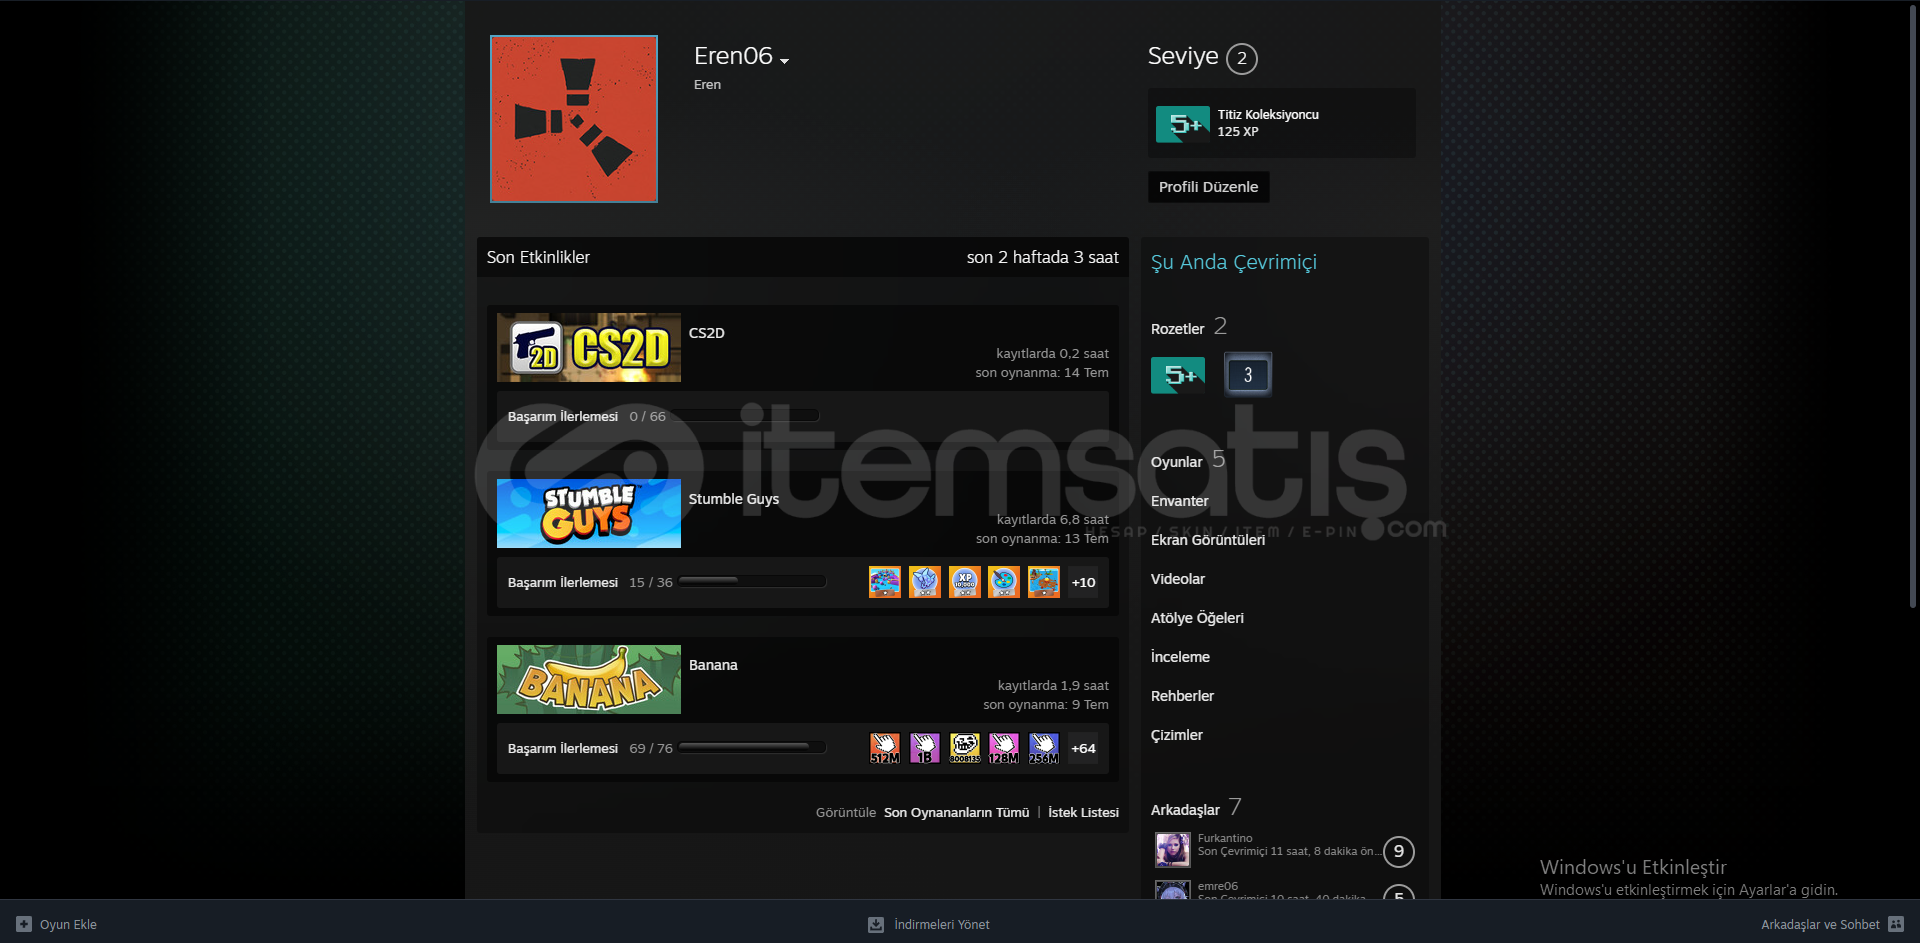Click Furkantino's friend avatar
The image size is (1920, 943).
tap(1173, 850)
